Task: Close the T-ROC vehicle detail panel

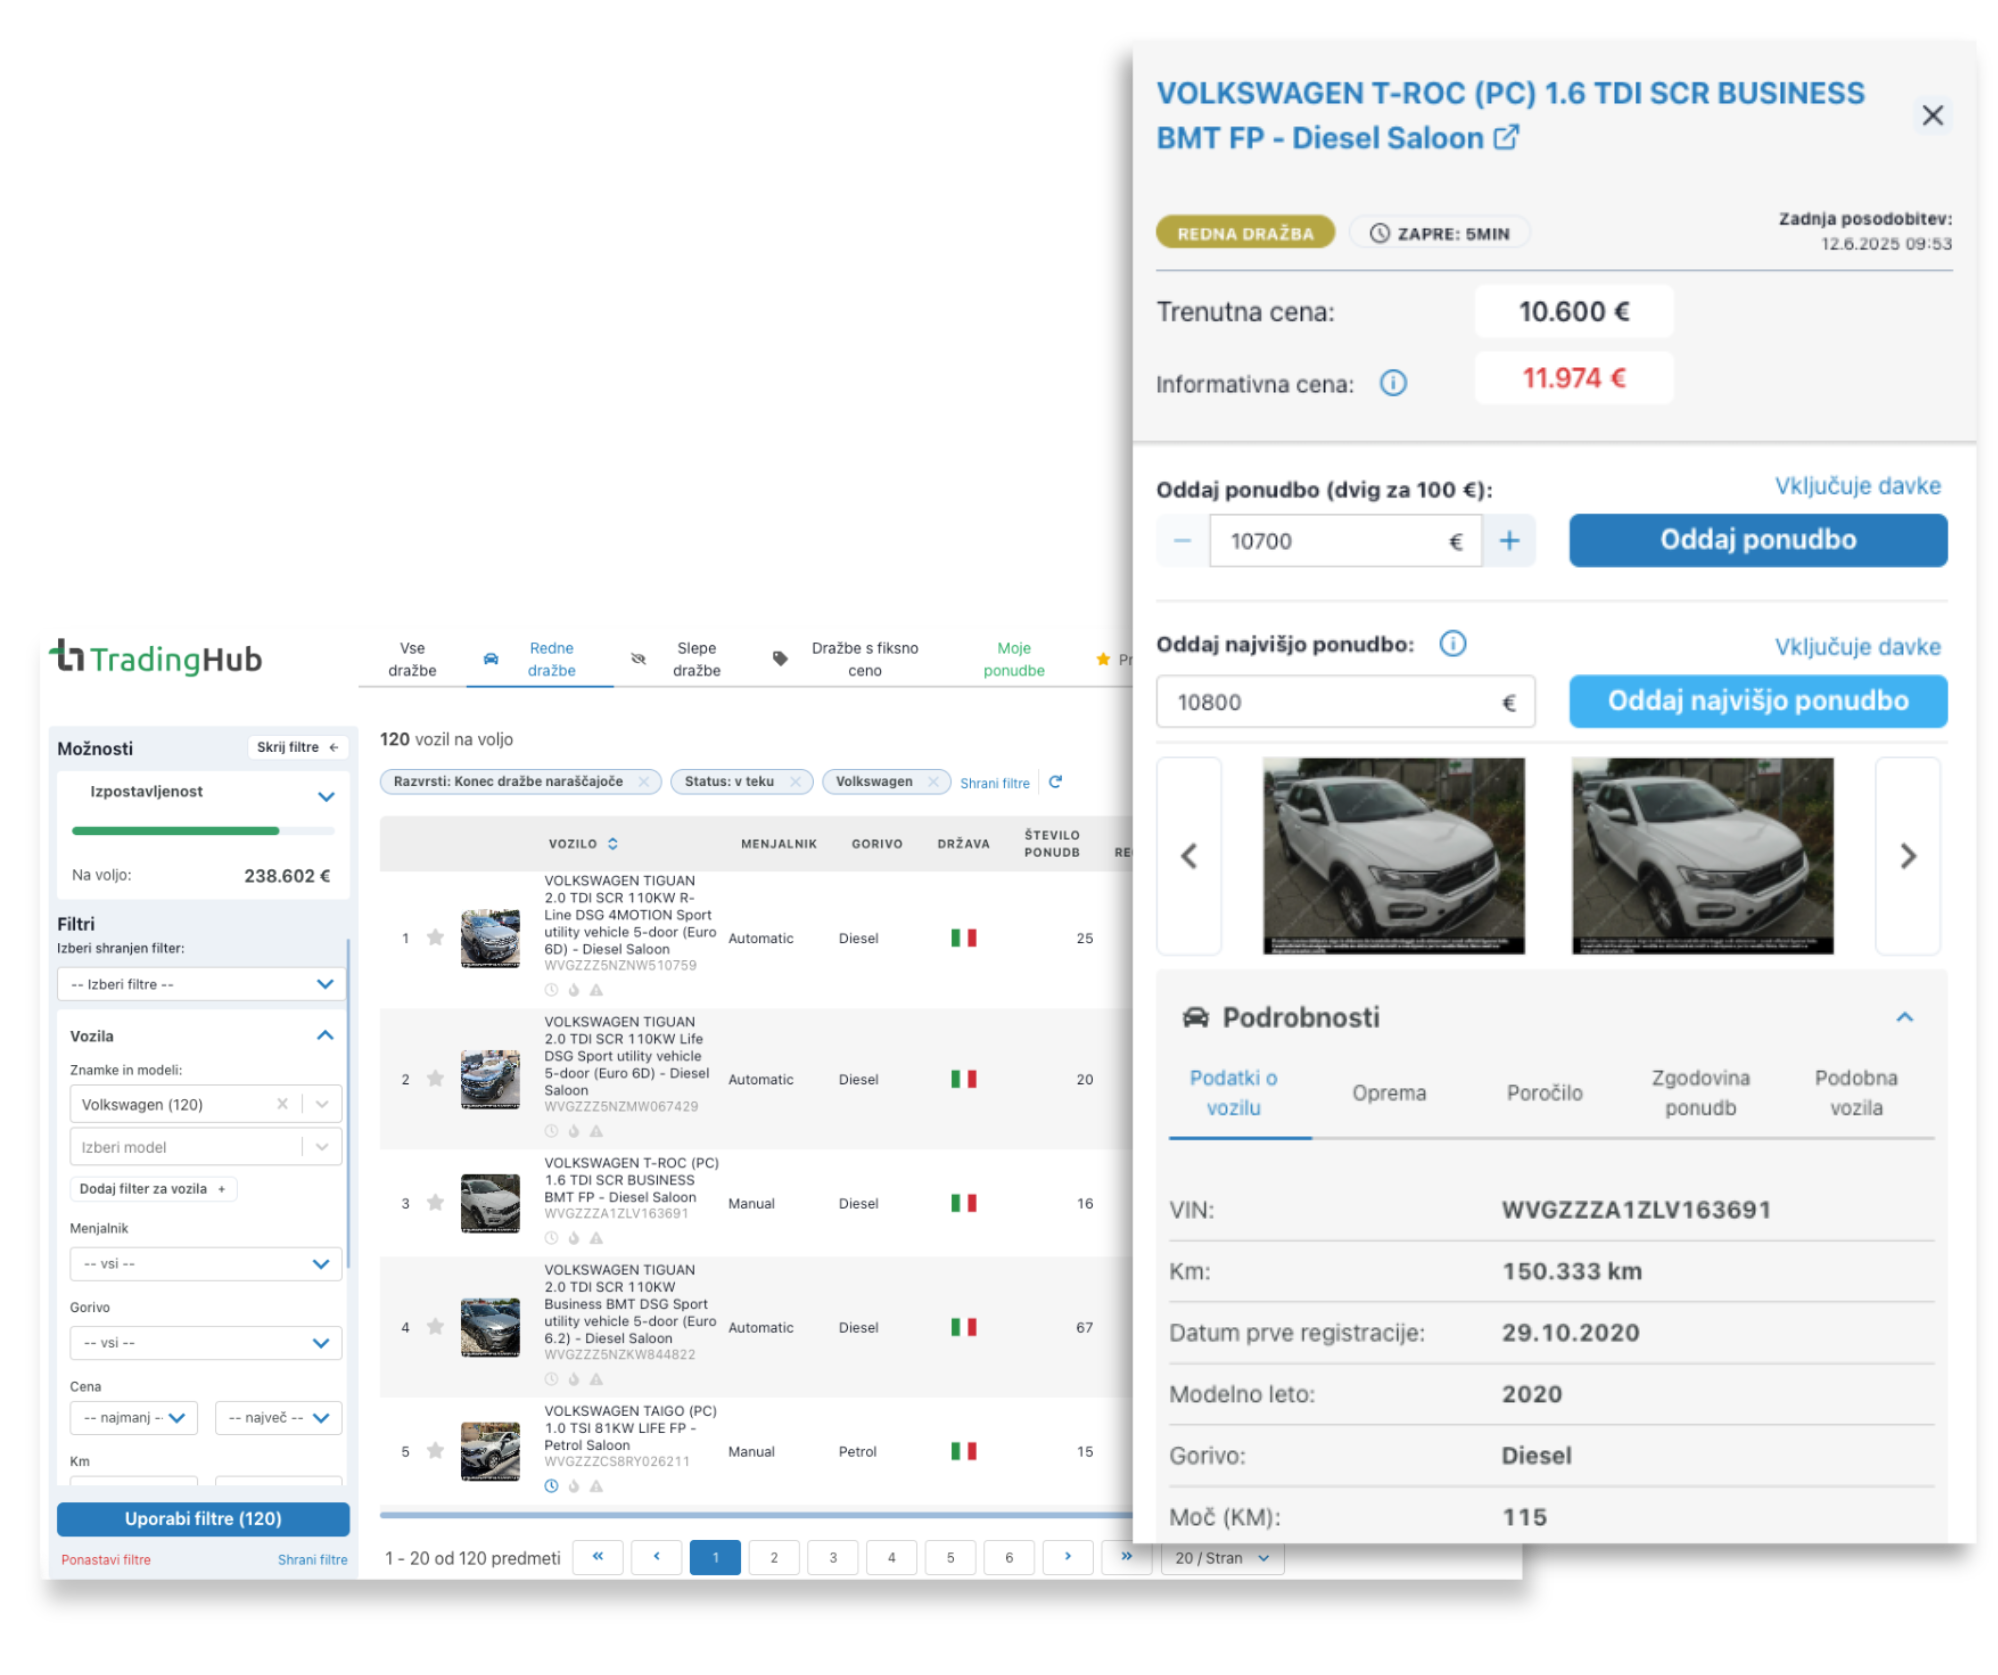Action: coord(1932,115)
